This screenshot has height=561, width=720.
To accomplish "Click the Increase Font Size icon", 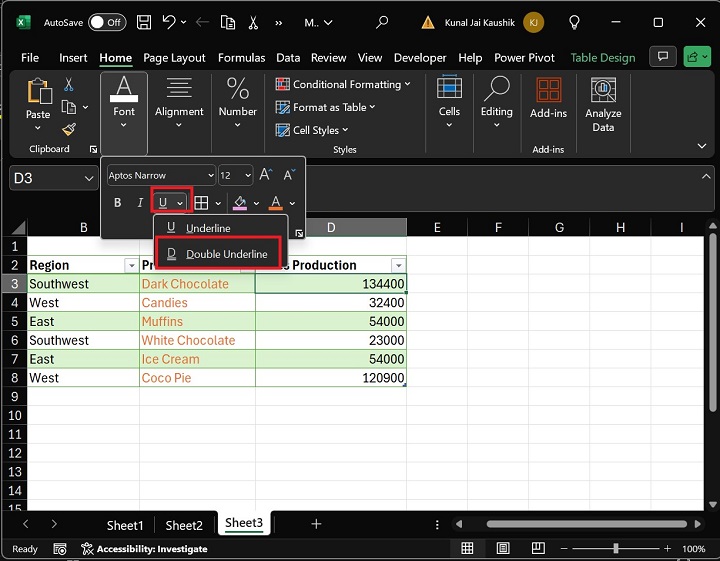I will coord(266,175).
